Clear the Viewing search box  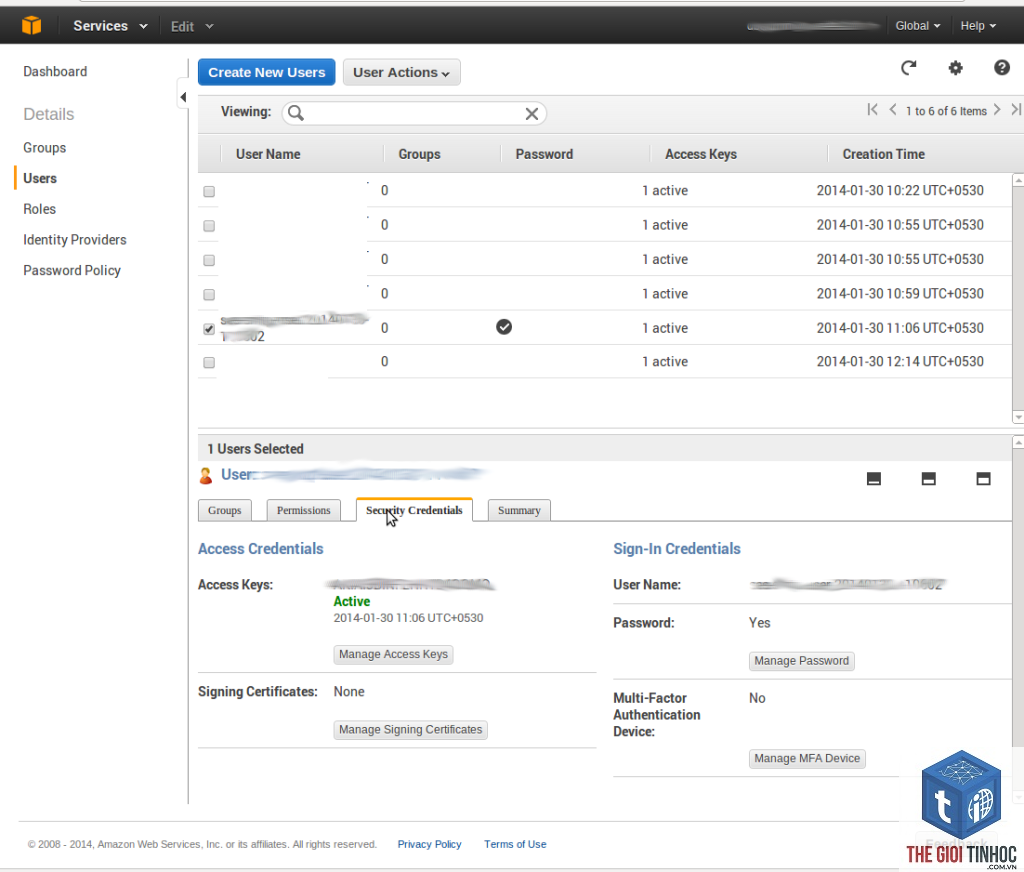point(532,114)
